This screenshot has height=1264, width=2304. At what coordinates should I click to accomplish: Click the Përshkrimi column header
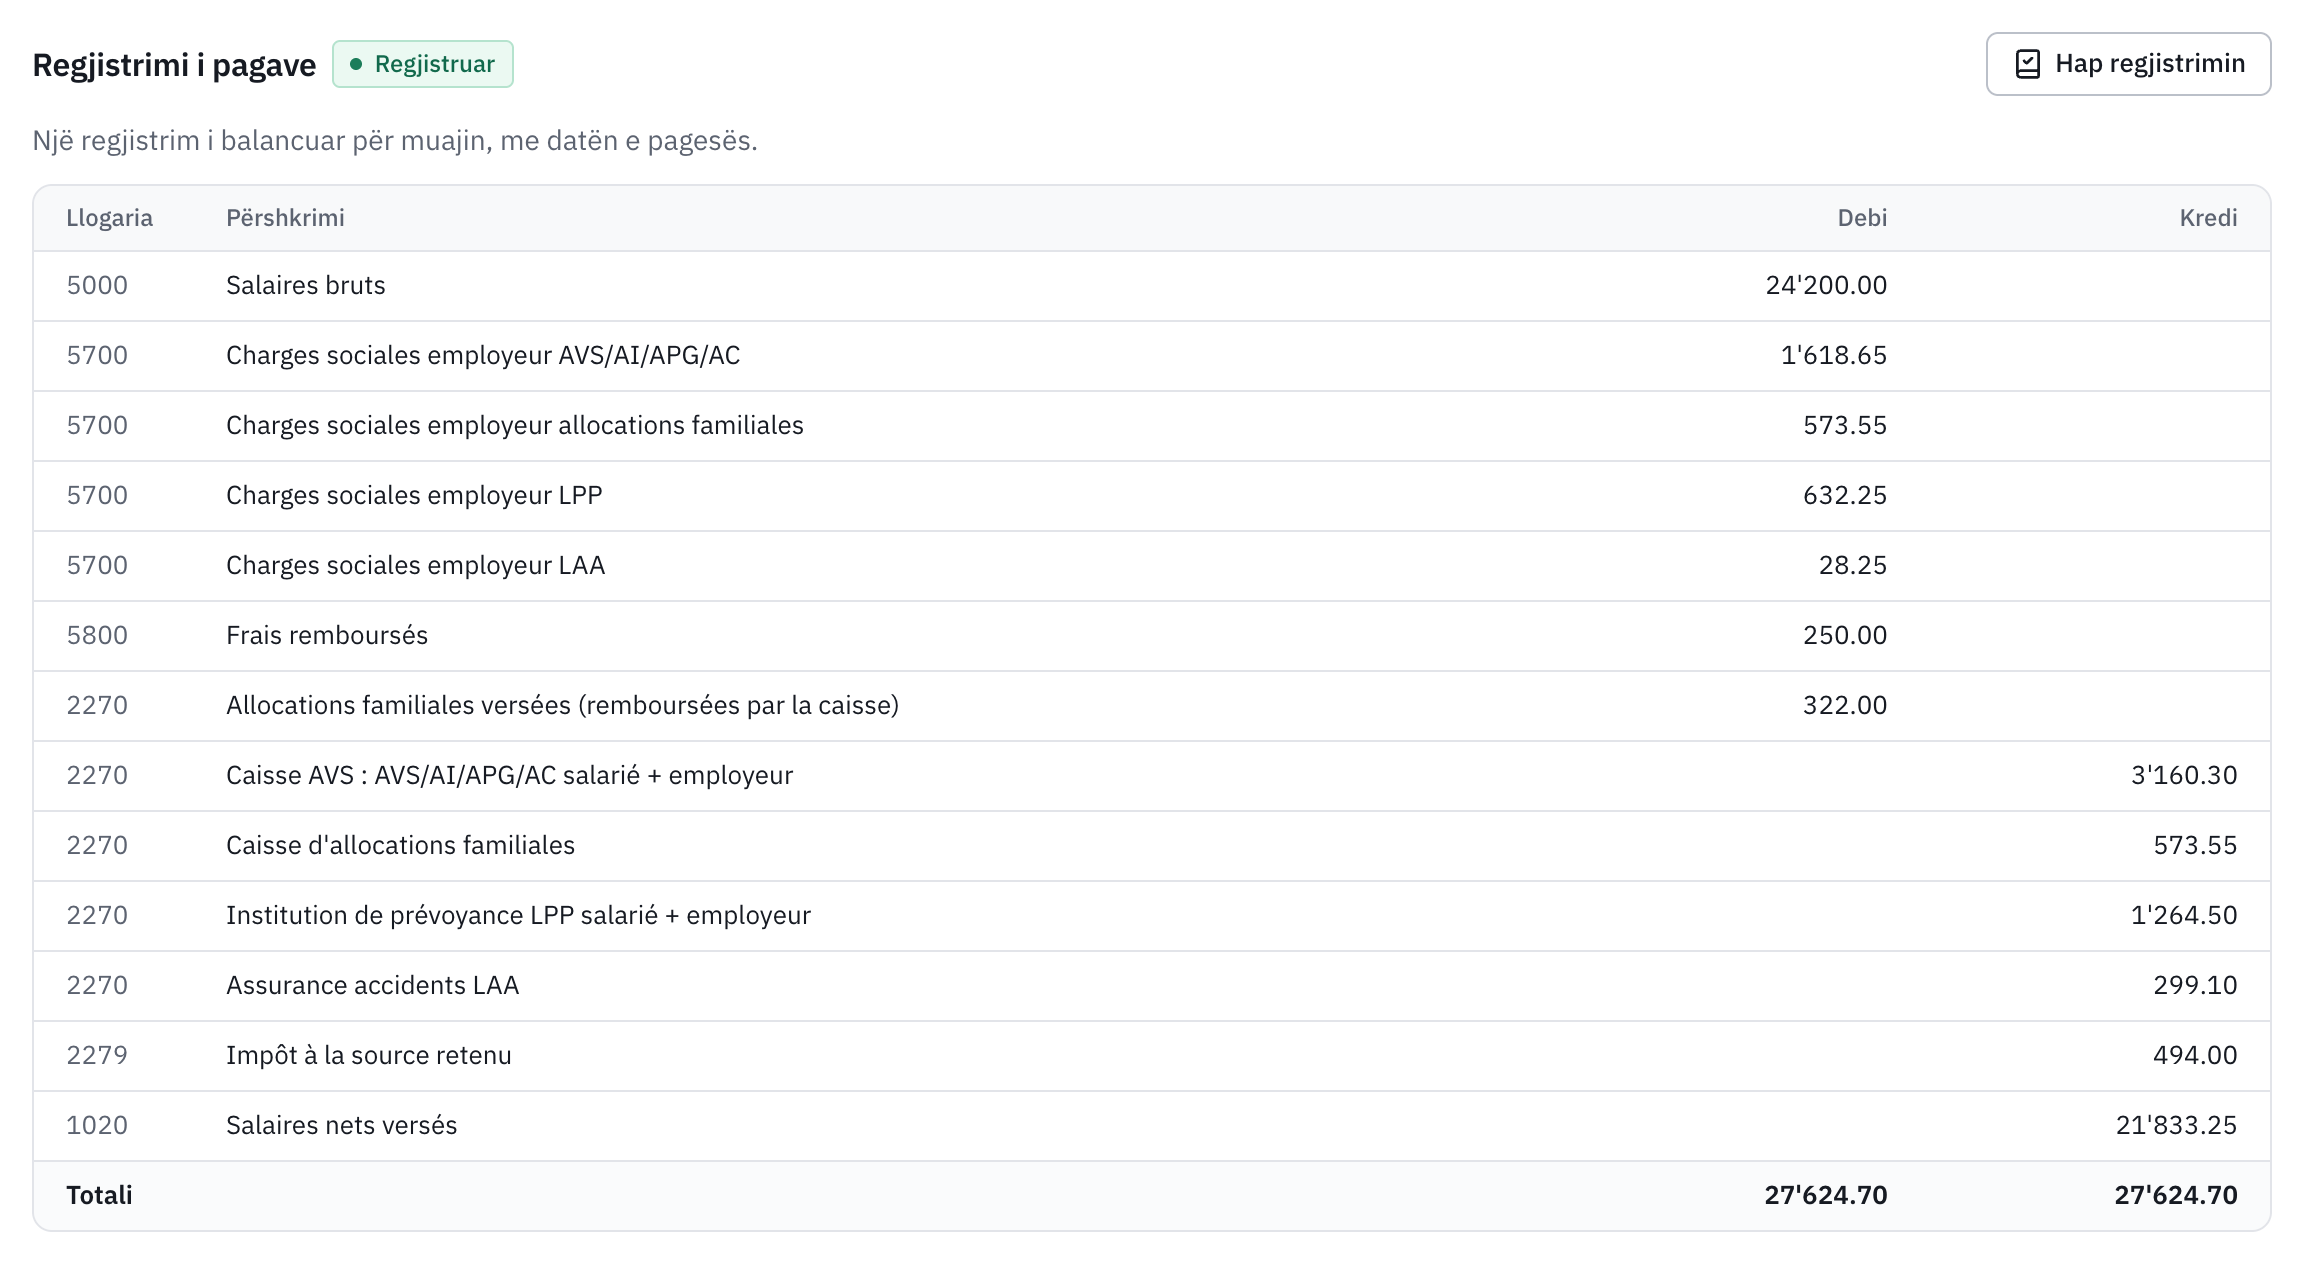click(285, 218)
